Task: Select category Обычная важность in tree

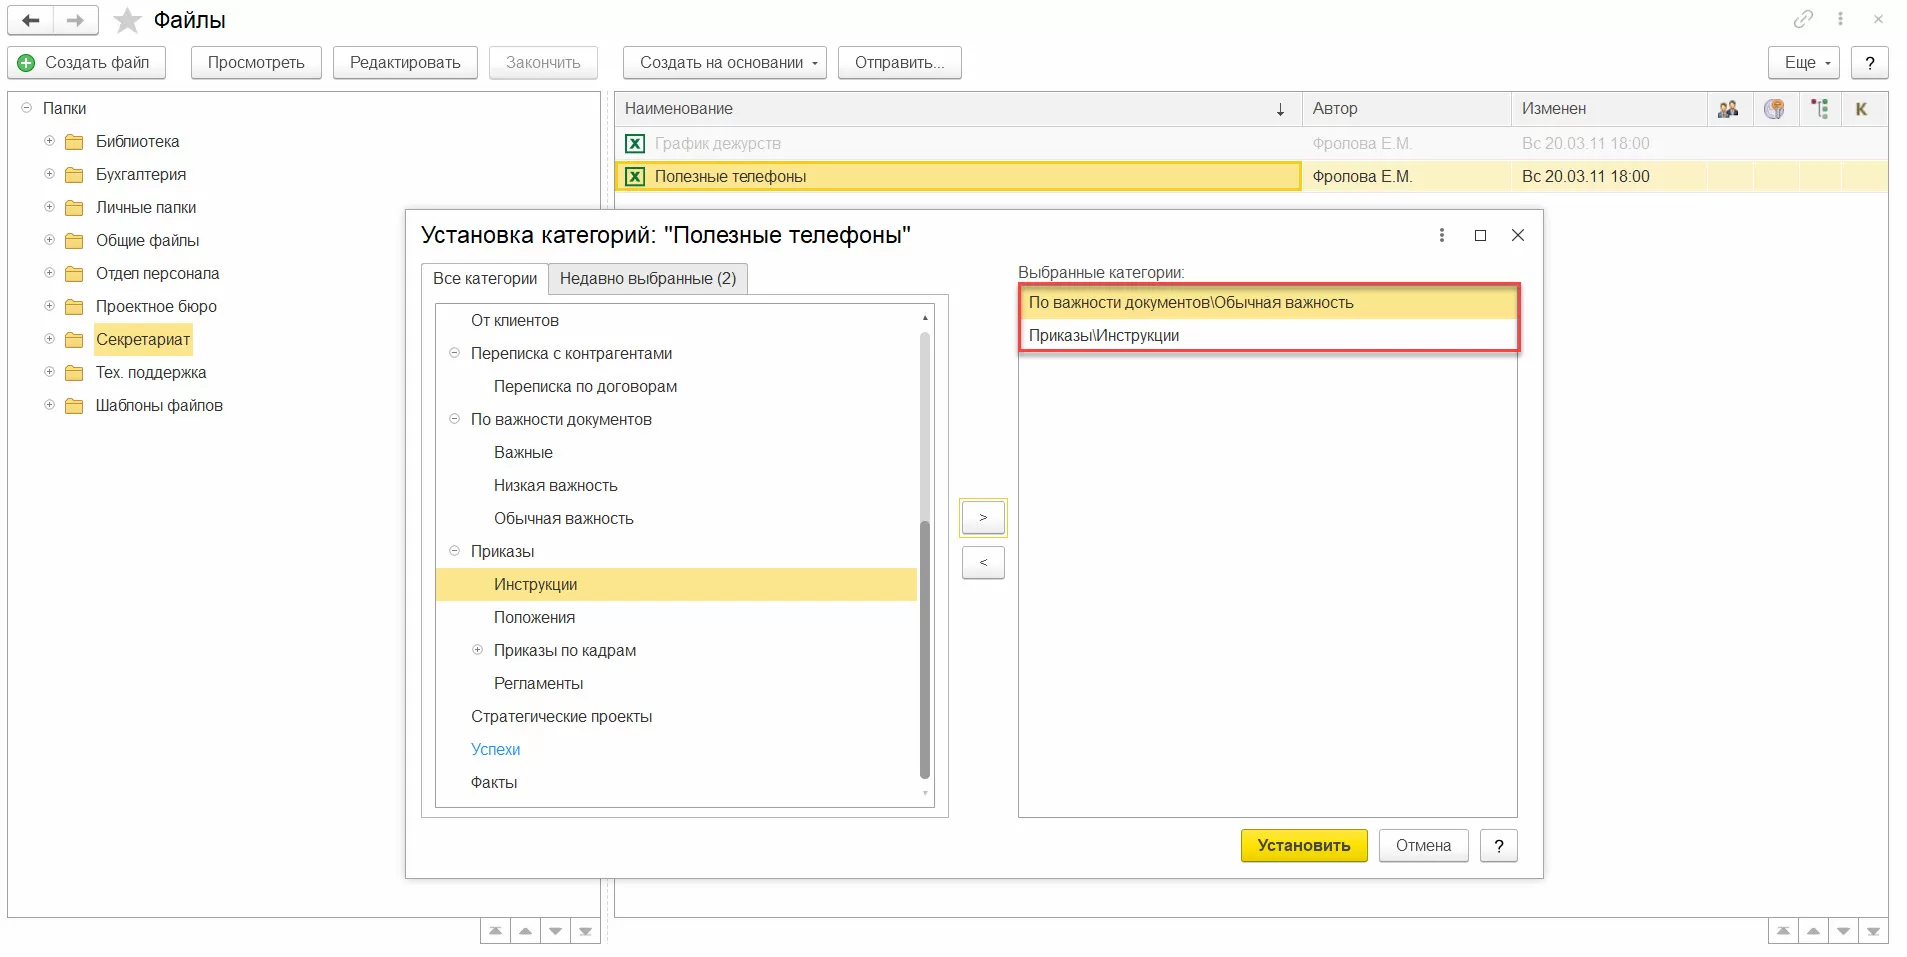Action: point(564,519)
